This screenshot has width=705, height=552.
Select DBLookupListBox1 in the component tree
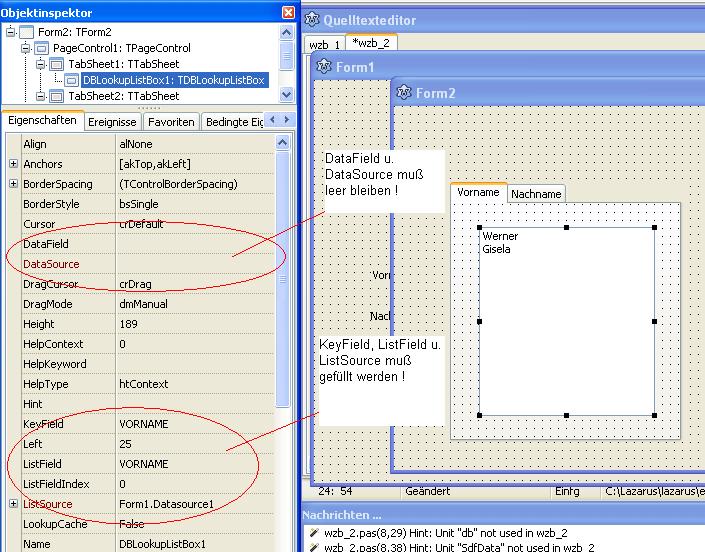coord(173,80)
